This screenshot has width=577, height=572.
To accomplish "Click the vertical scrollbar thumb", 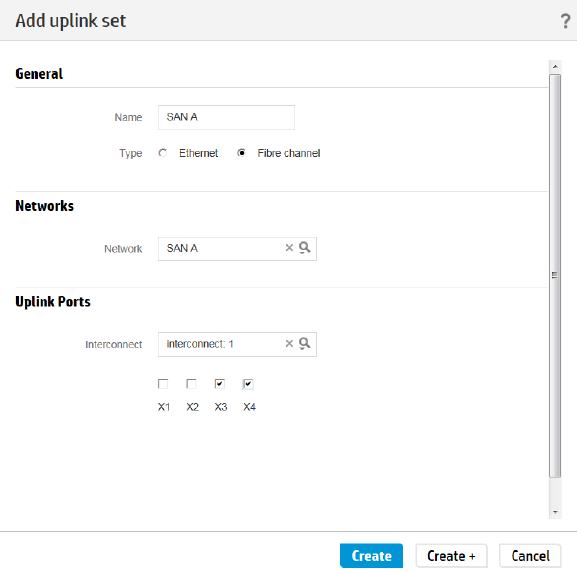I will [555, 276].
